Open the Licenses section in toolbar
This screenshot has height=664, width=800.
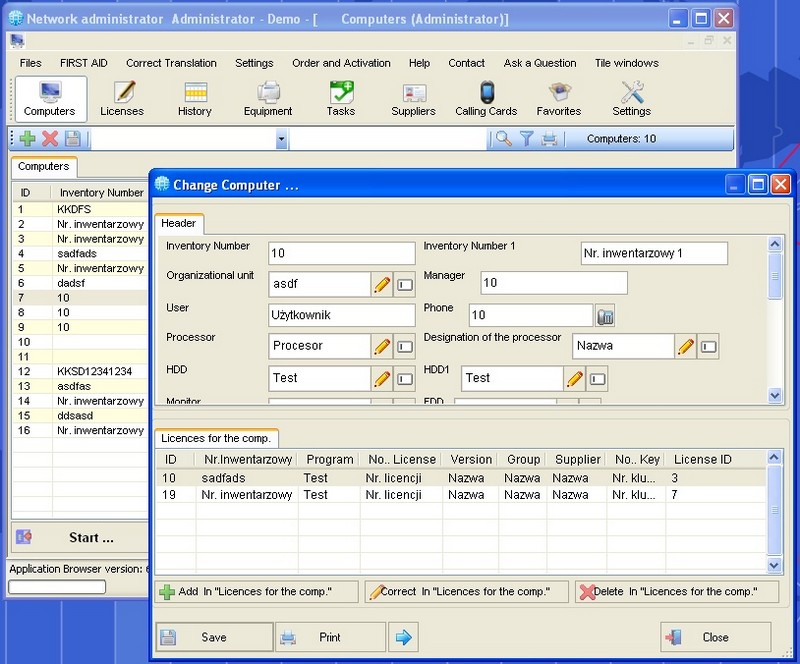tap(122, 99)
